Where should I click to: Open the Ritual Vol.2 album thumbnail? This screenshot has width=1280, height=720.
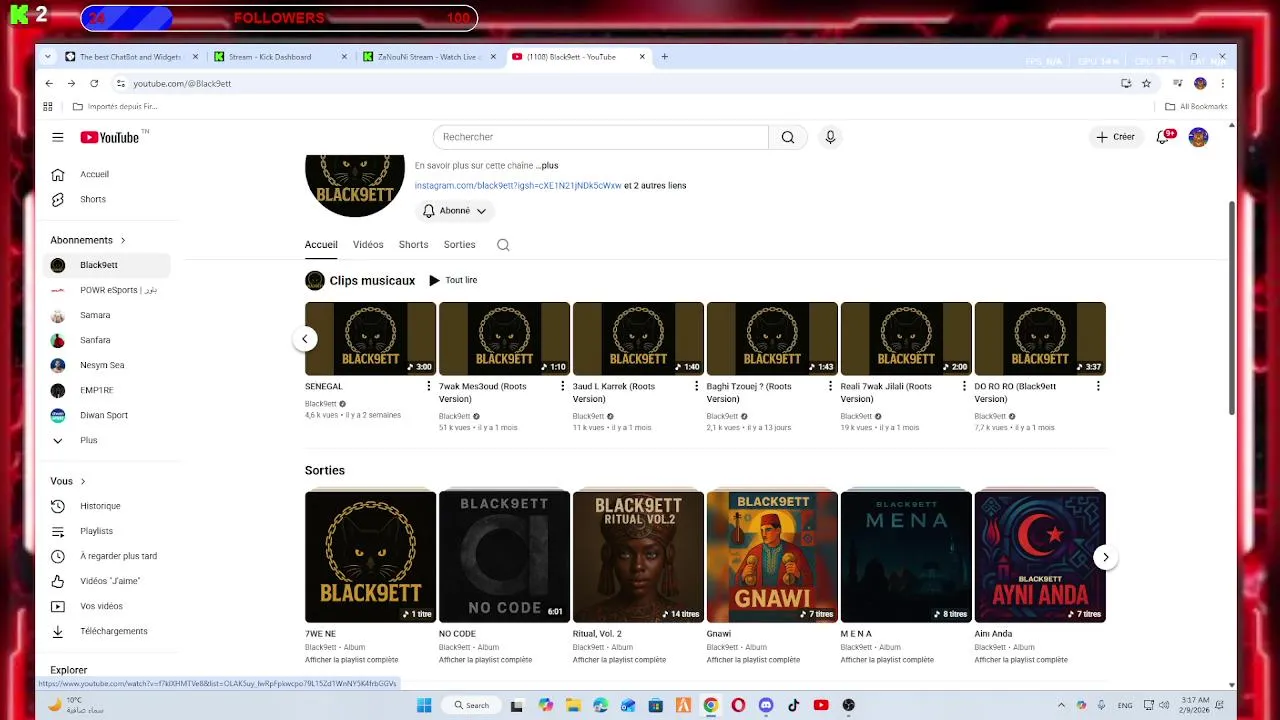coord(638,556)
